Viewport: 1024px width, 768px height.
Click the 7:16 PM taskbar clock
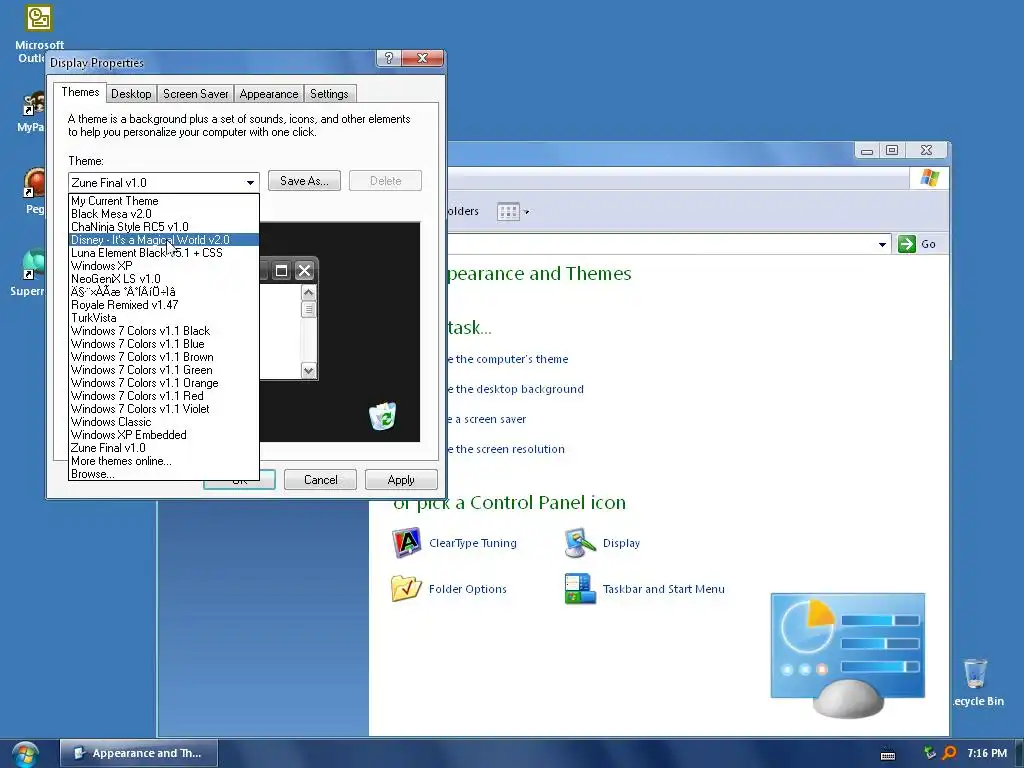[x=987, y=753]
